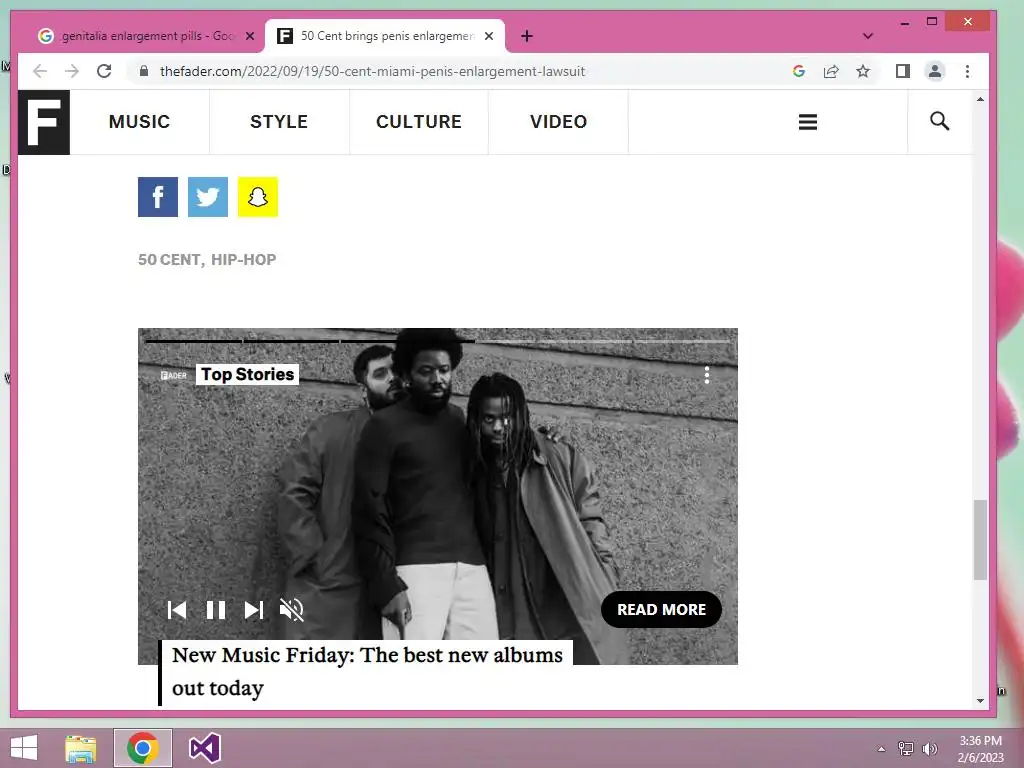Go to the MUSIC section

point(139,121)
